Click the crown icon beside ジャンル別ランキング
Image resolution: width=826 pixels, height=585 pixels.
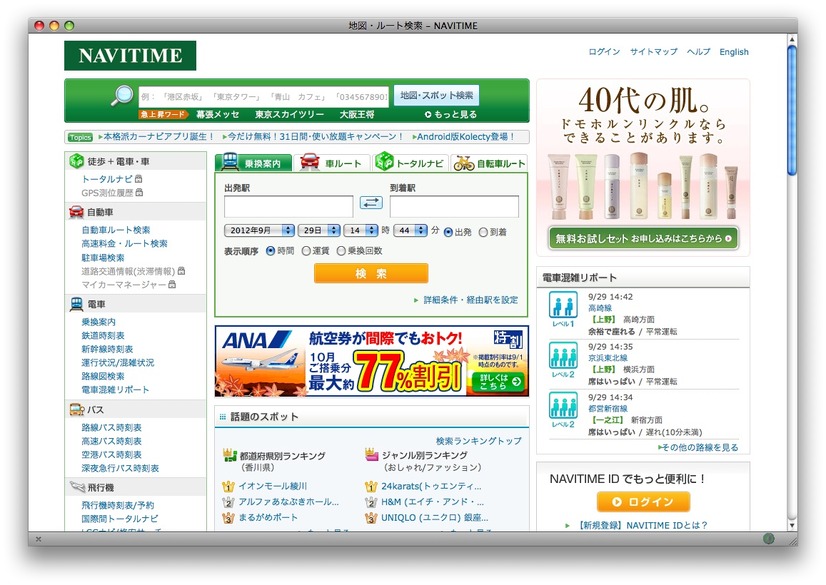click(x=372, y=454)
